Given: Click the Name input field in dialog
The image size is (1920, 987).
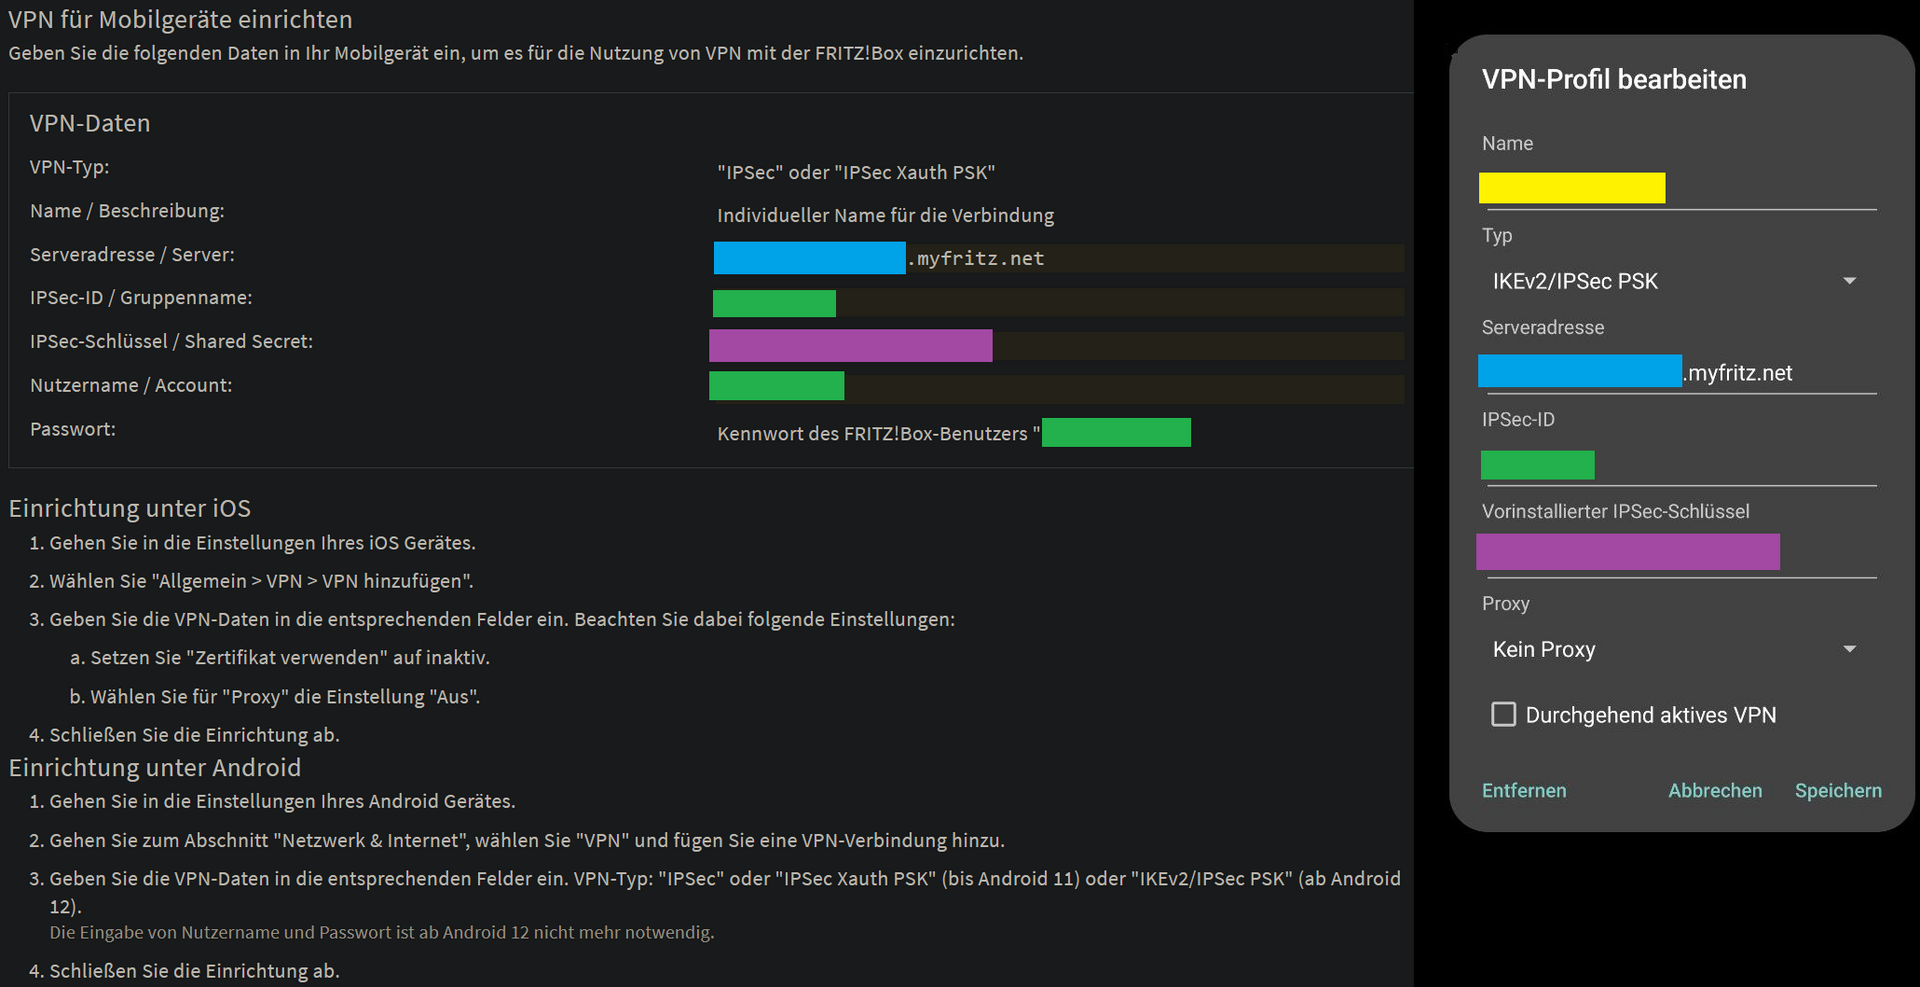Looking at the screenshot, I should [x=1677, y=188].
